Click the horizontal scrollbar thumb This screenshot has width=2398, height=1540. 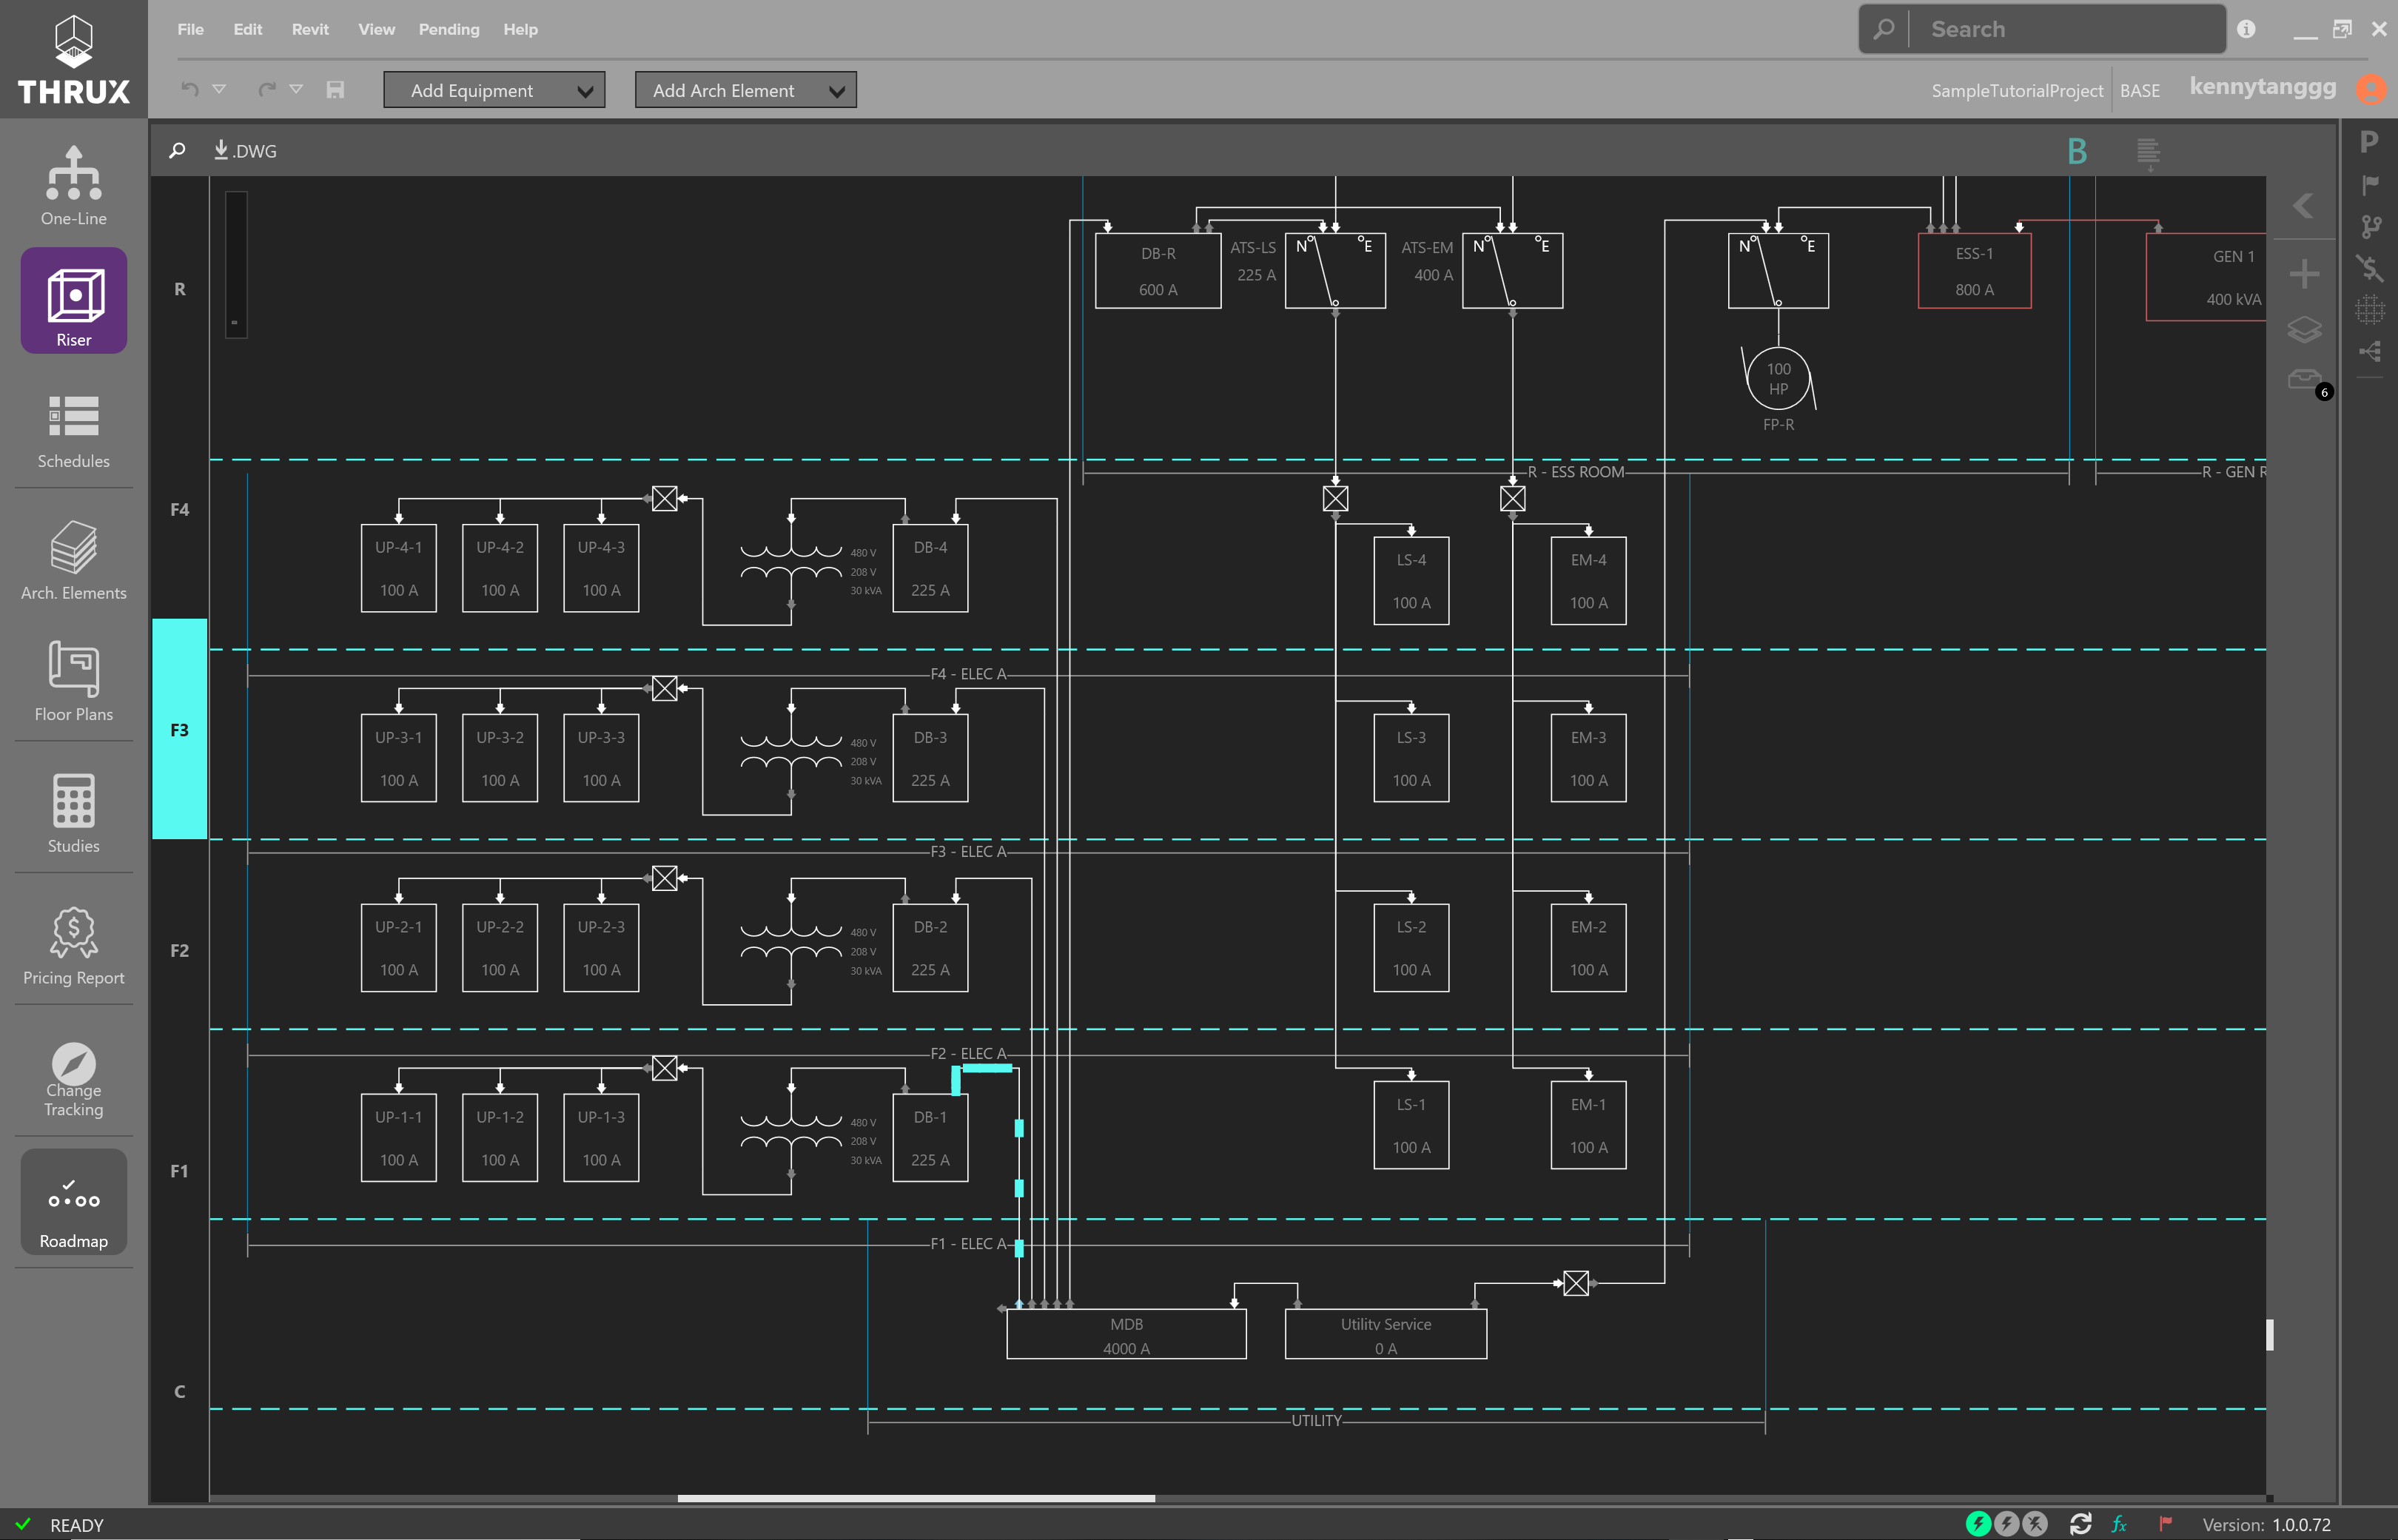[915, 1497]
